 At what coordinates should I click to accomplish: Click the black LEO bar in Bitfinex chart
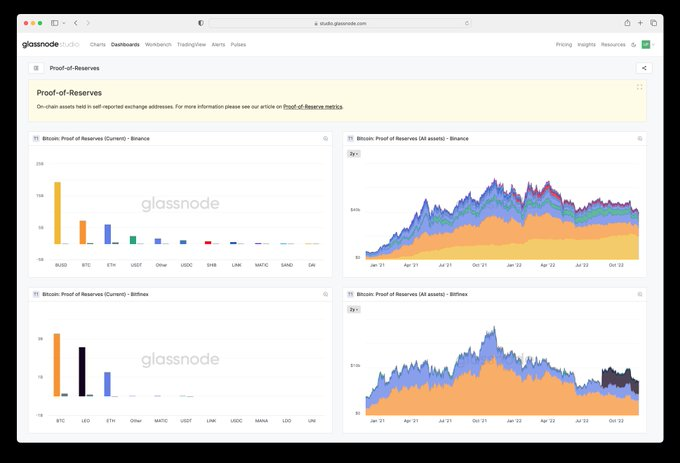tap(82, 372)
